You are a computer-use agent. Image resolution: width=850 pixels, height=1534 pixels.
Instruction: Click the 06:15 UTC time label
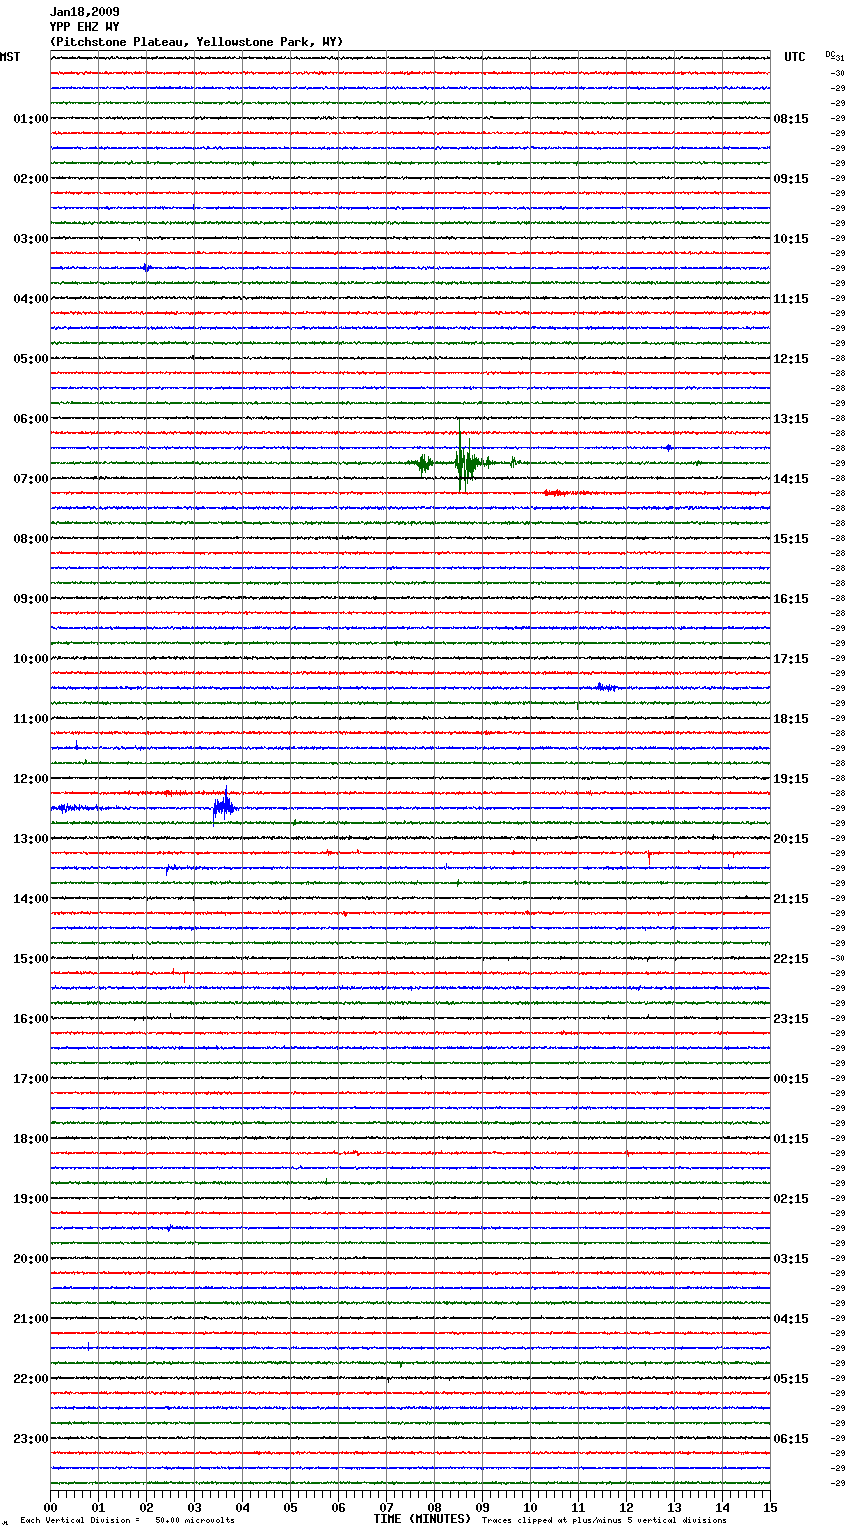pyautogui.click(x=791, y=1439)
